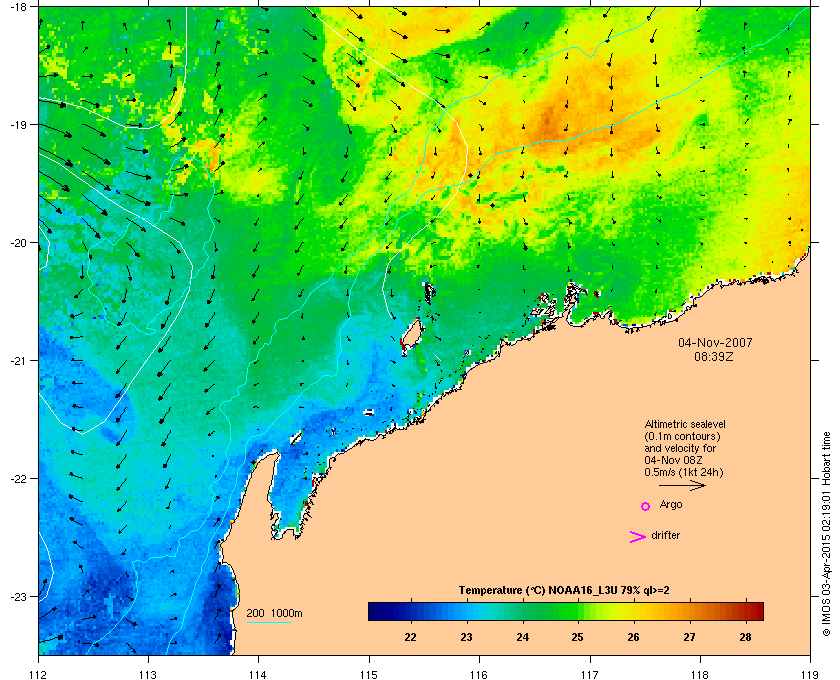Viewport: 840px width, 680px height.
Task: Click the latitude axis label -23
Action: [x=19, y=596]
